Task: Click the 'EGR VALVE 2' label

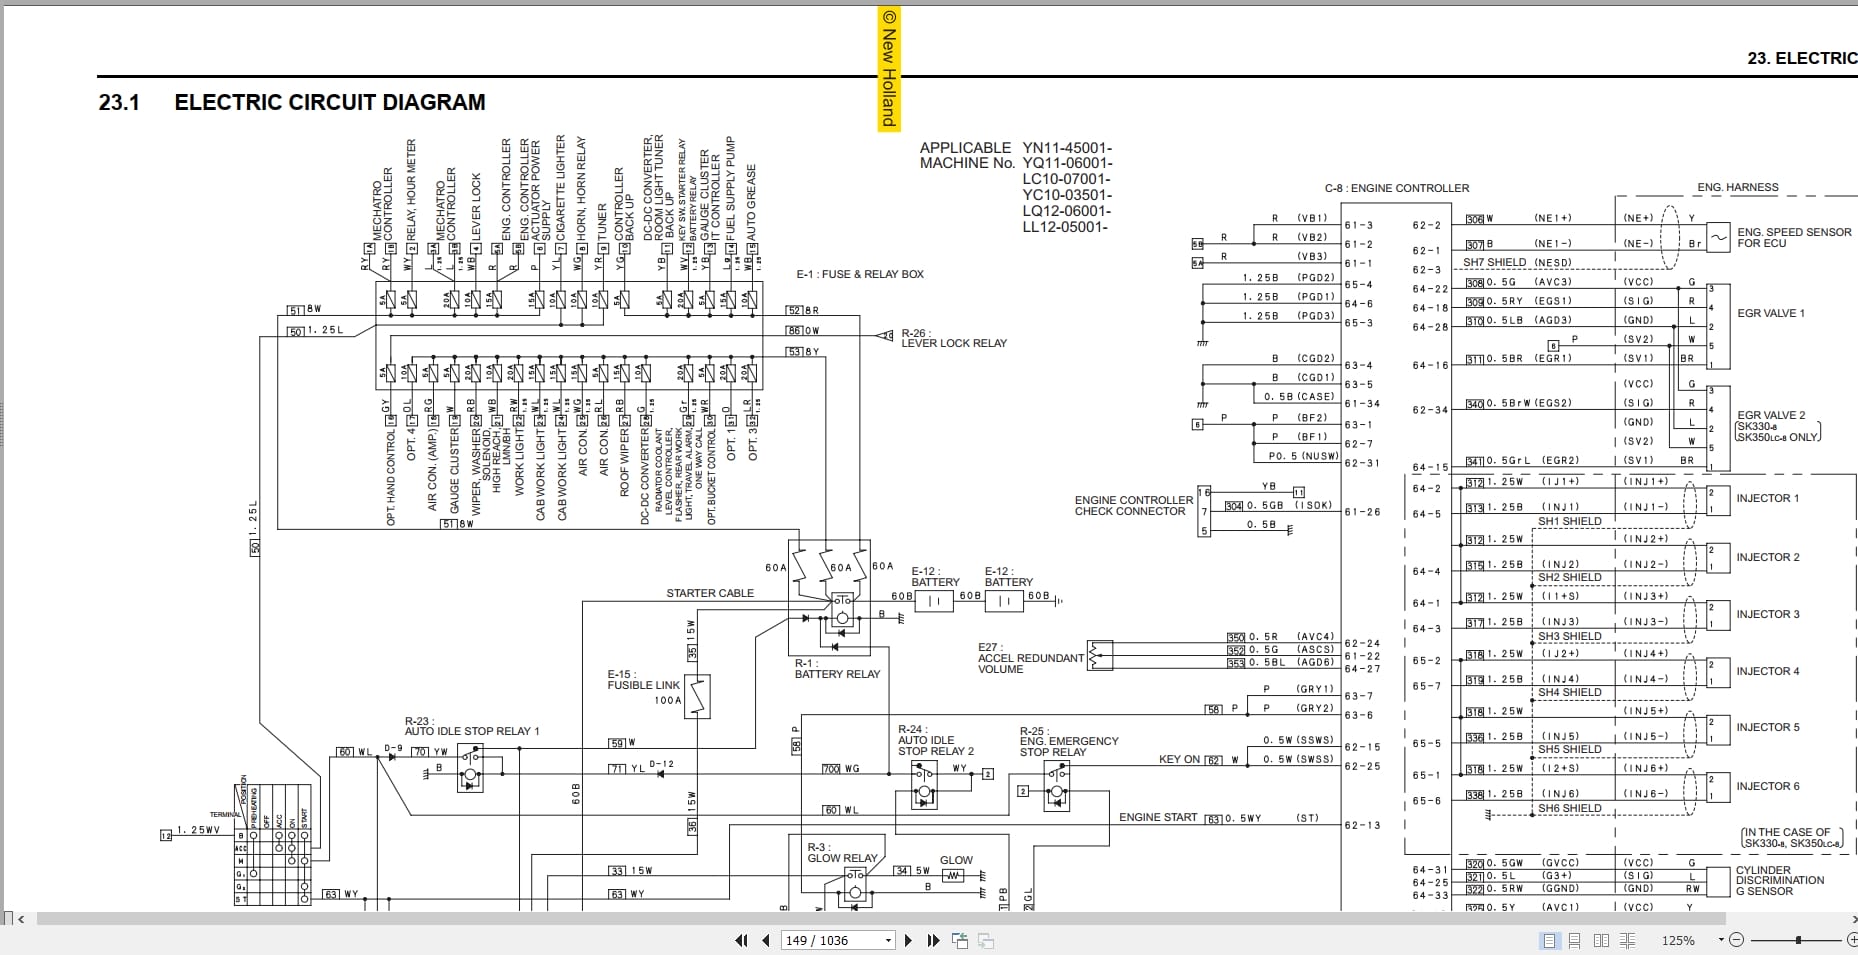Action: pos(1771,415)
